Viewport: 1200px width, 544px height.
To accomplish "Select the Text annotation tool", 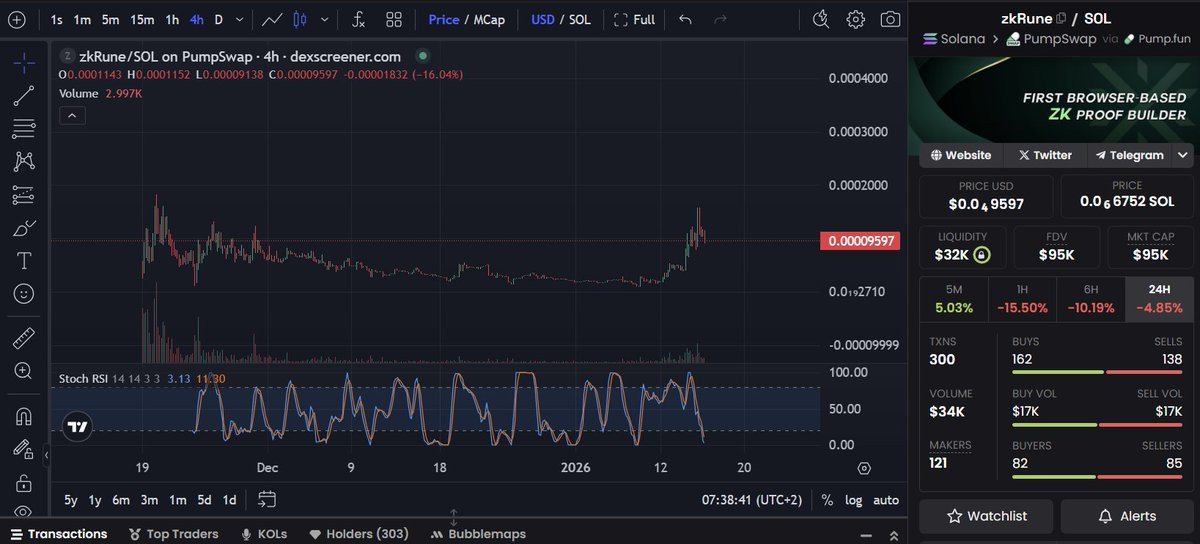I will [24, 261].
